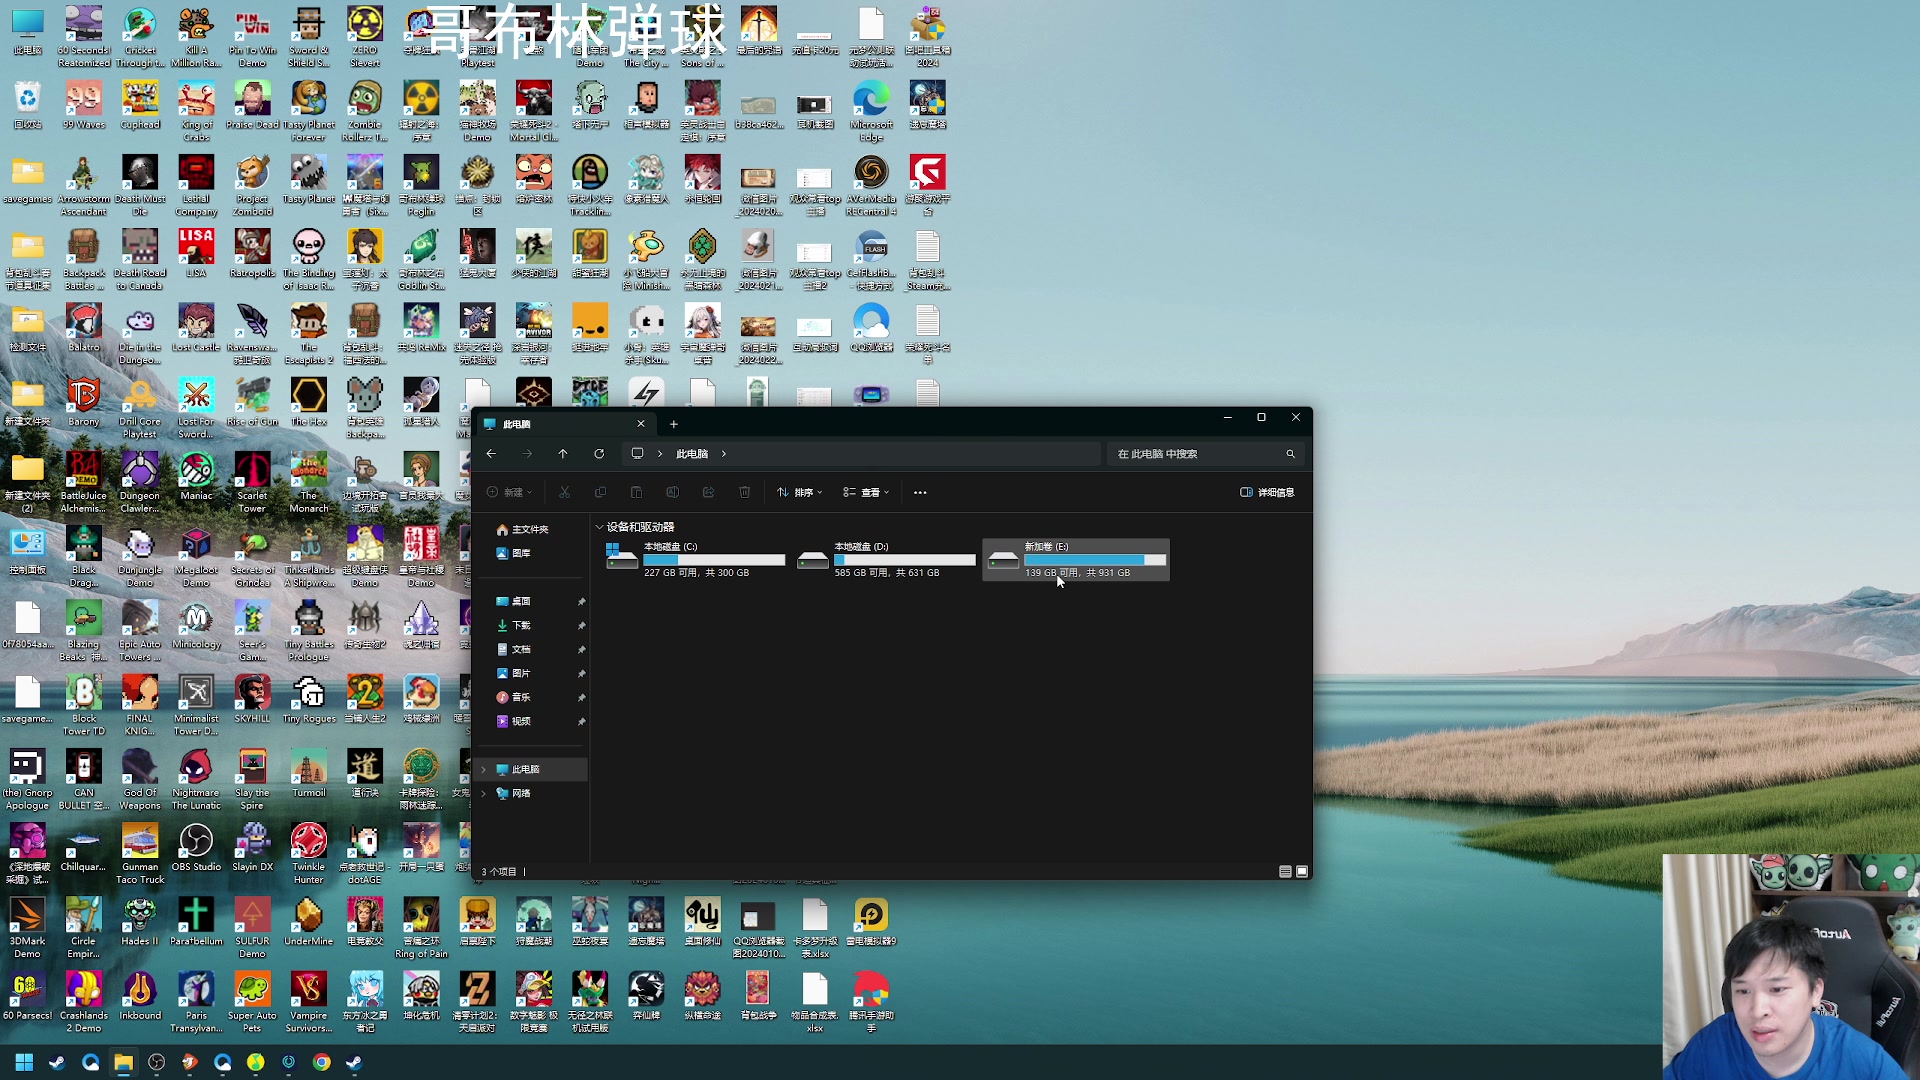The image size is (1920, 1080).
Task: Expand the 此电脑 tree node chevron
Action: tap(484, 769)
